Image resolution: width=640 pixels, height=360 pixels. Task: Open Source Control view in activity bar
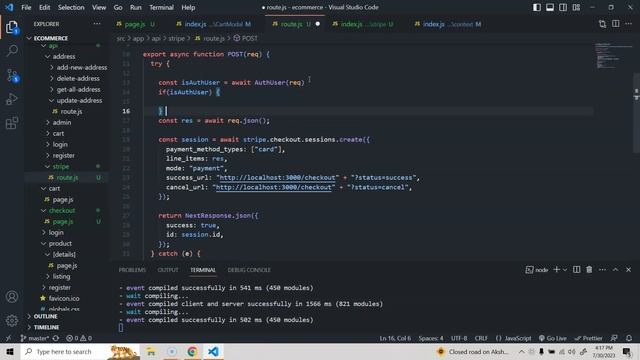click(12, 76)
